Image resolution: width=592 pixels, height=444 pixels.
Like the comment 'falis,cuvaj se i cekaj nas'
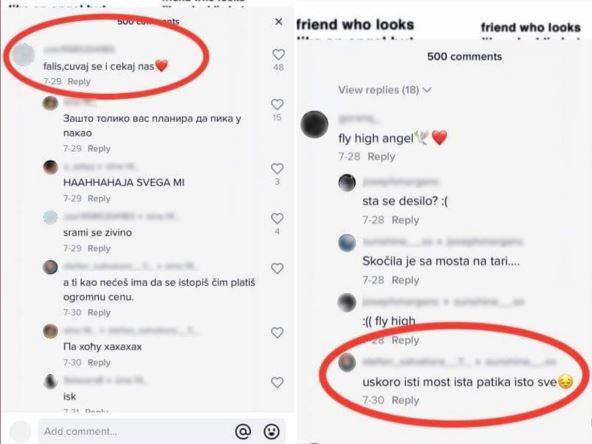tap(278, 55)
